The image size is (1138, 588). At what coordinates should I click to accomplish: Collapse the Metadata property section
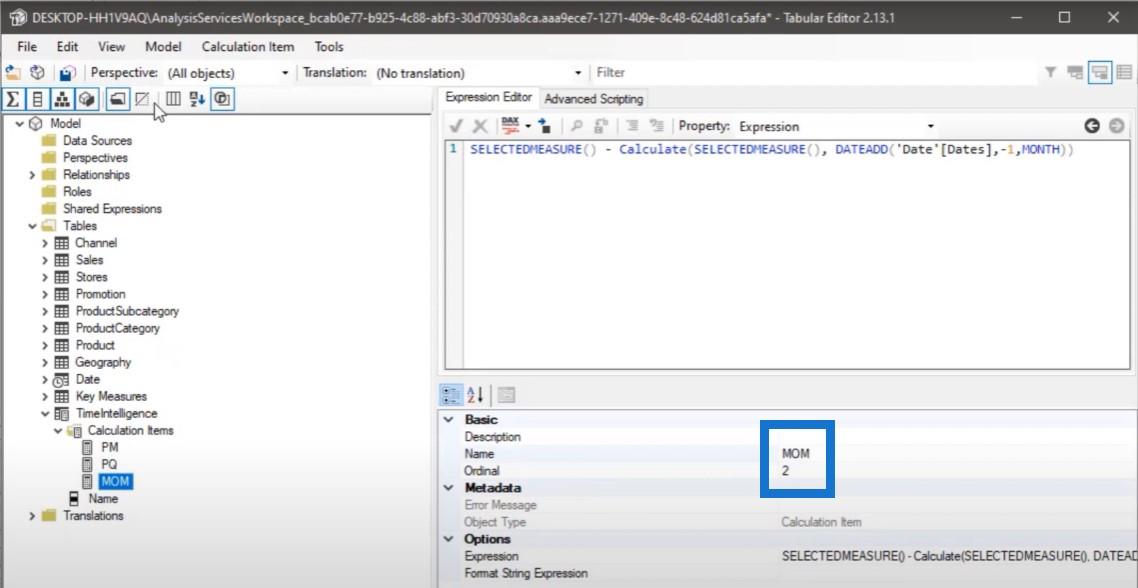click(x=449, y=488)
